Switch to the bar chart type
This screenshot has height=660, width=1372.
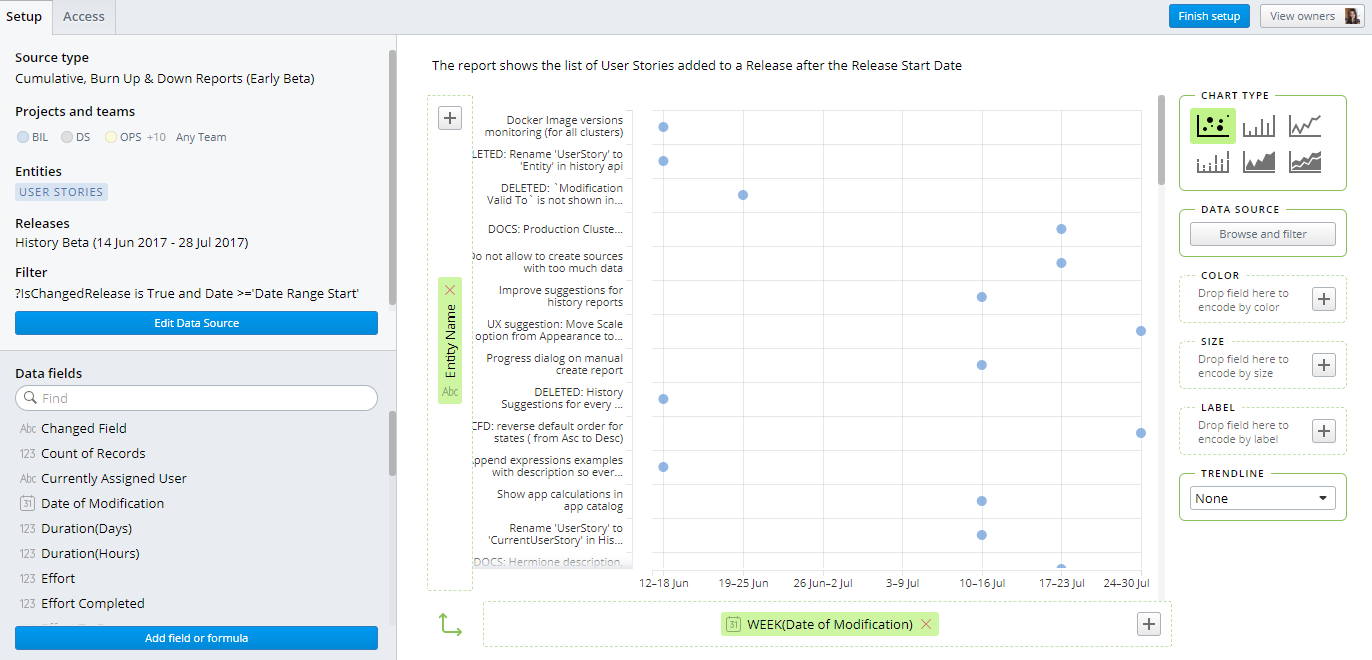[x=1259, y=125]
